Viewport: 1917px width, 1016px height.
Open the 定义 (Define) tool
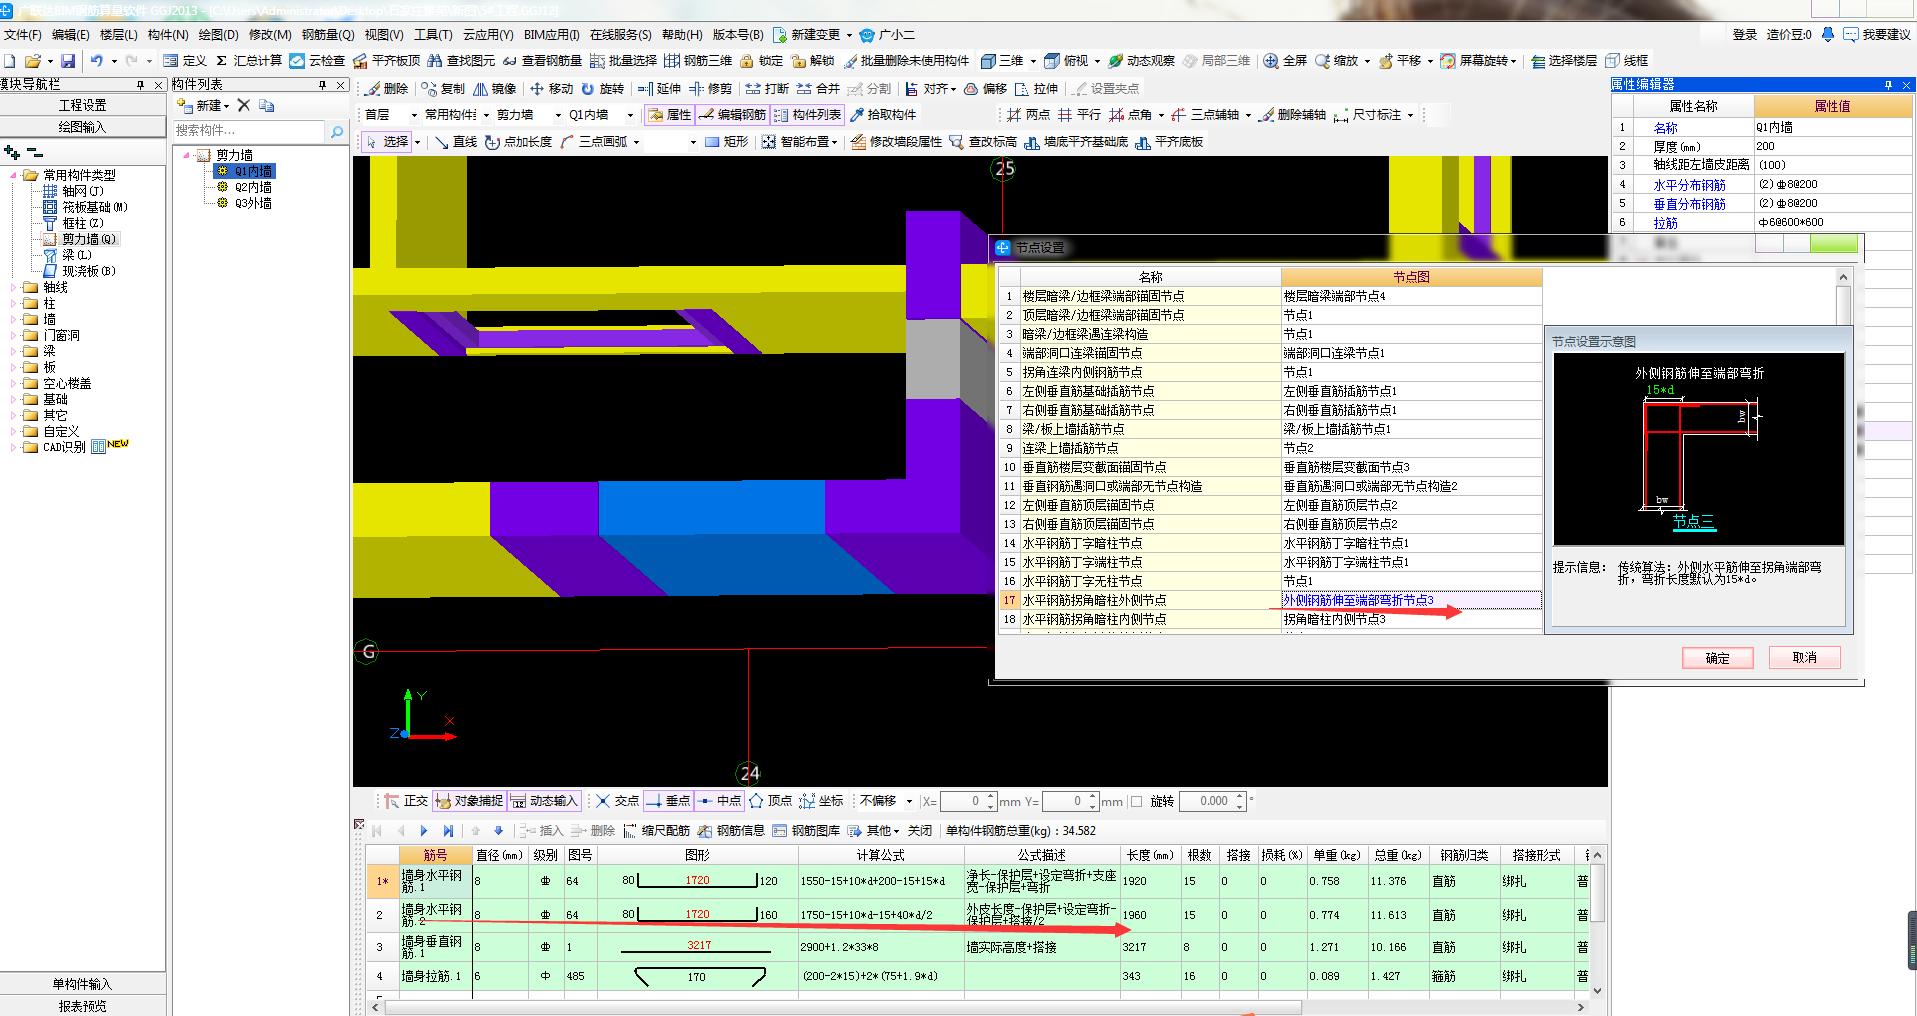tap(185, 61)
